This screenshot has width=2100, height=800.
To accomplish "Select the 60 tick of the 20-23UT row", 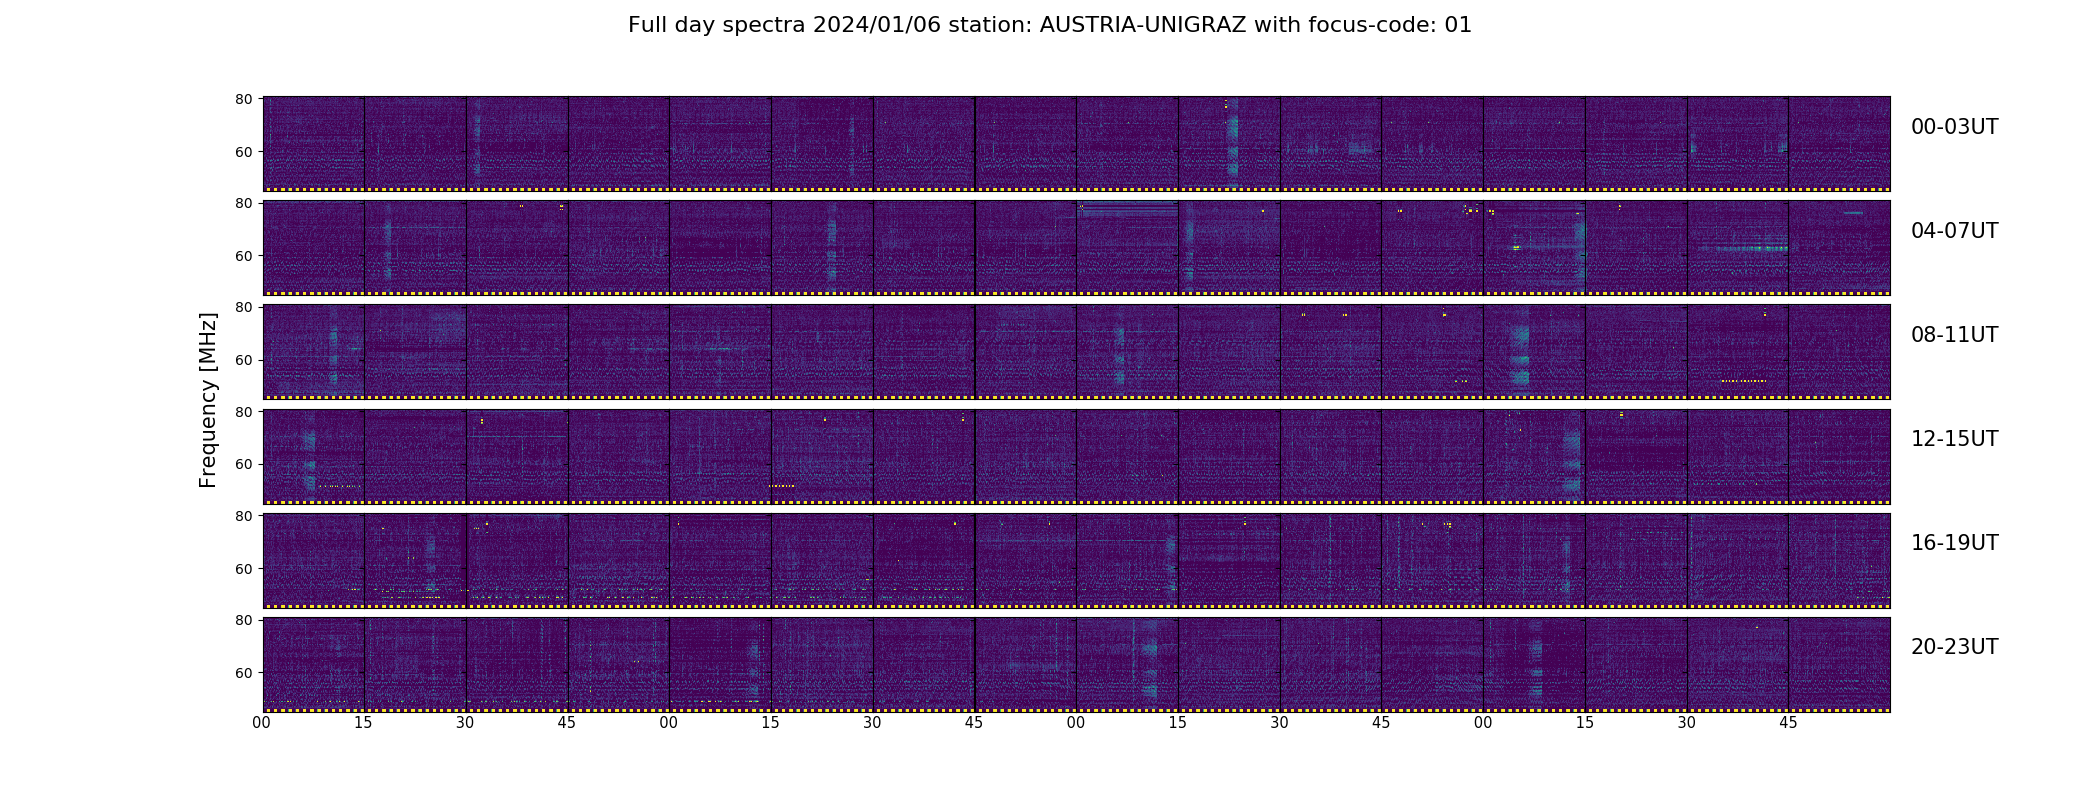I will [243, 673].
